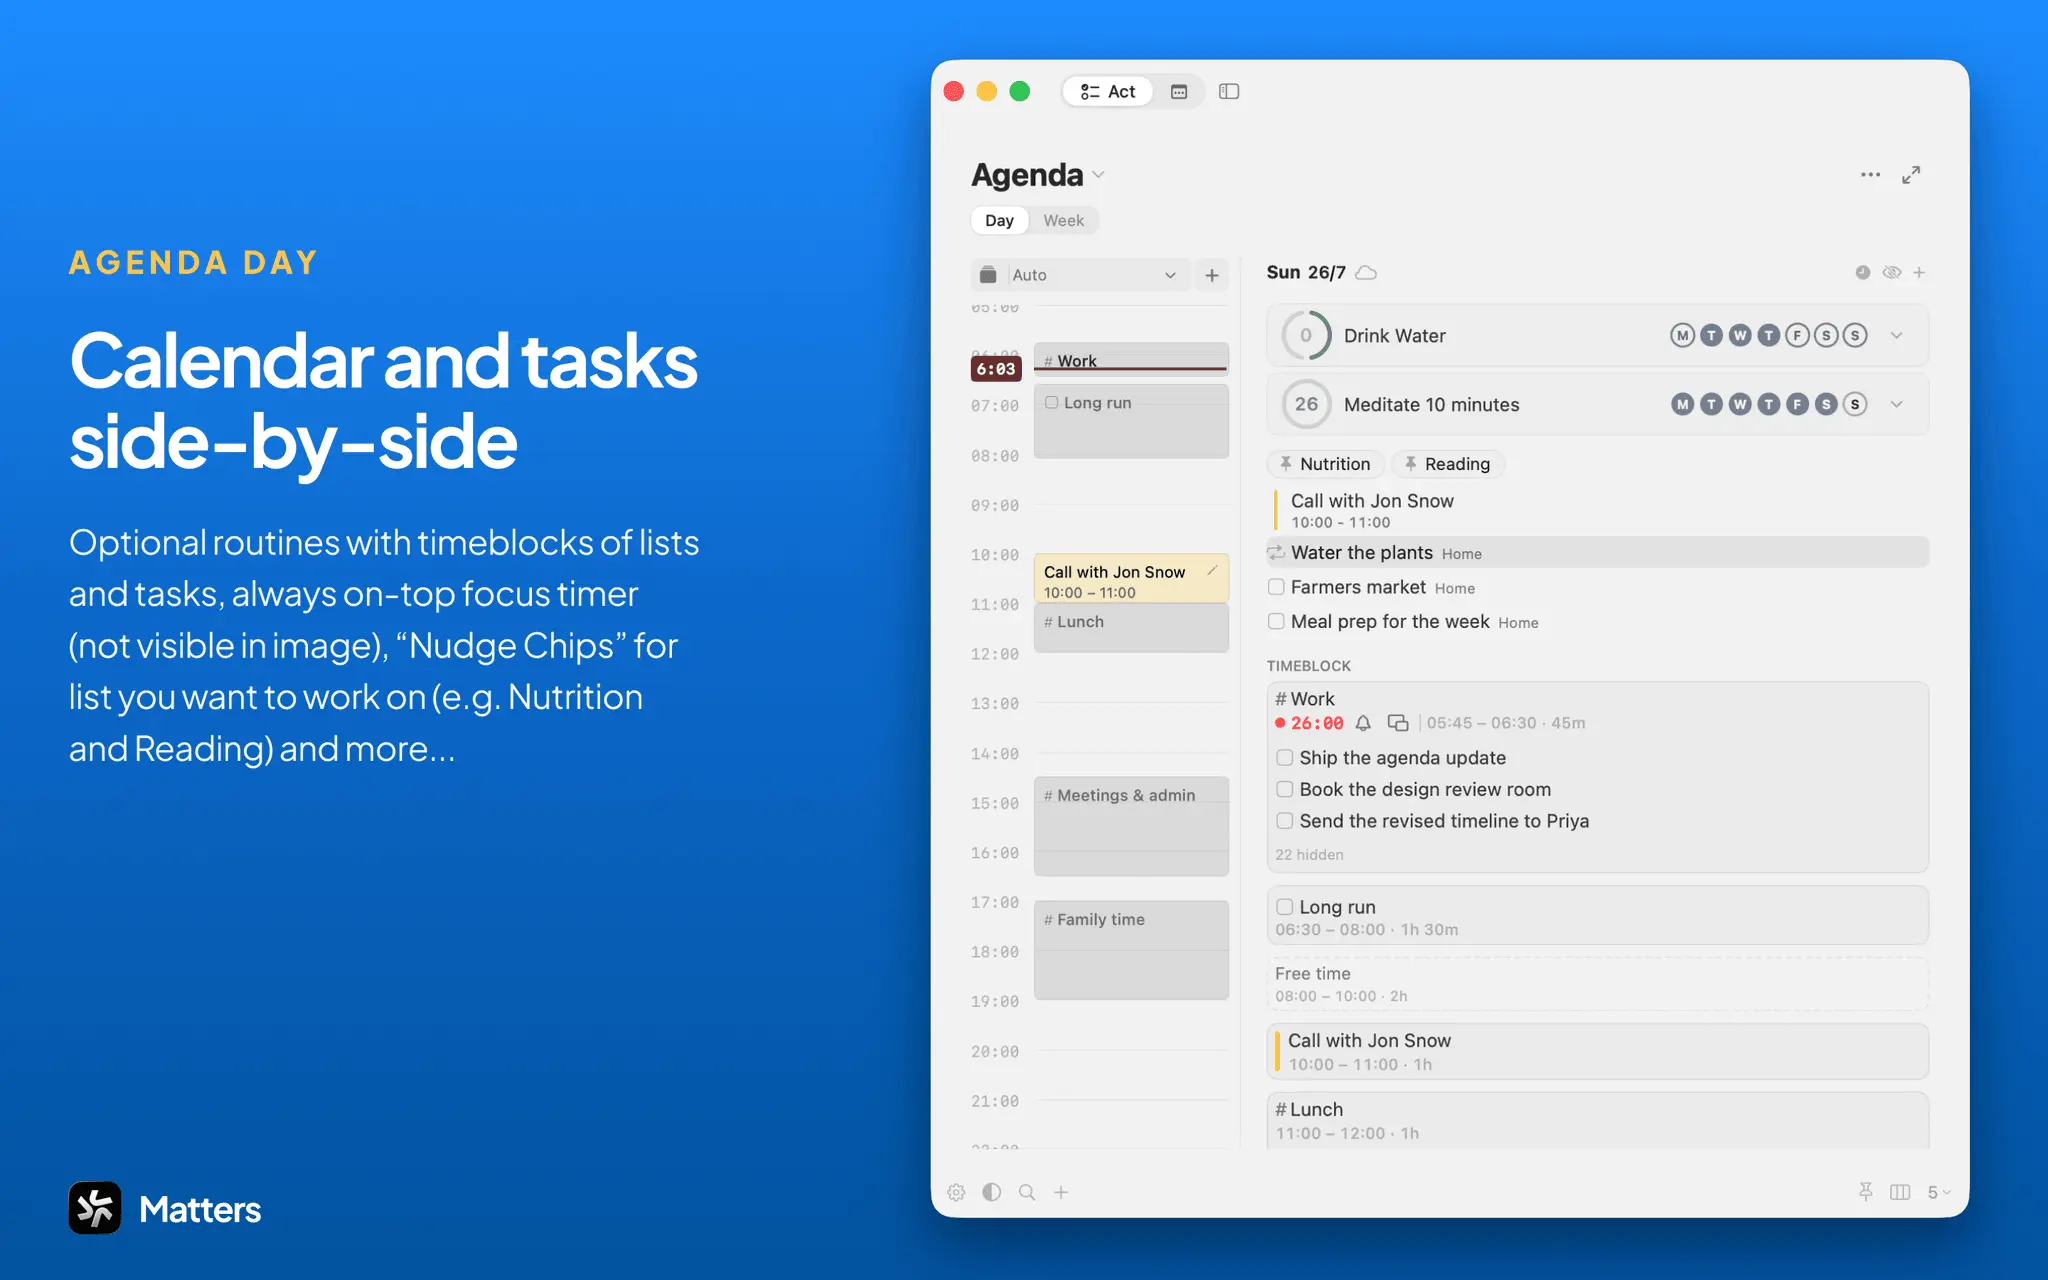Click the 6:03 current time marker

(x=996, y=369)
